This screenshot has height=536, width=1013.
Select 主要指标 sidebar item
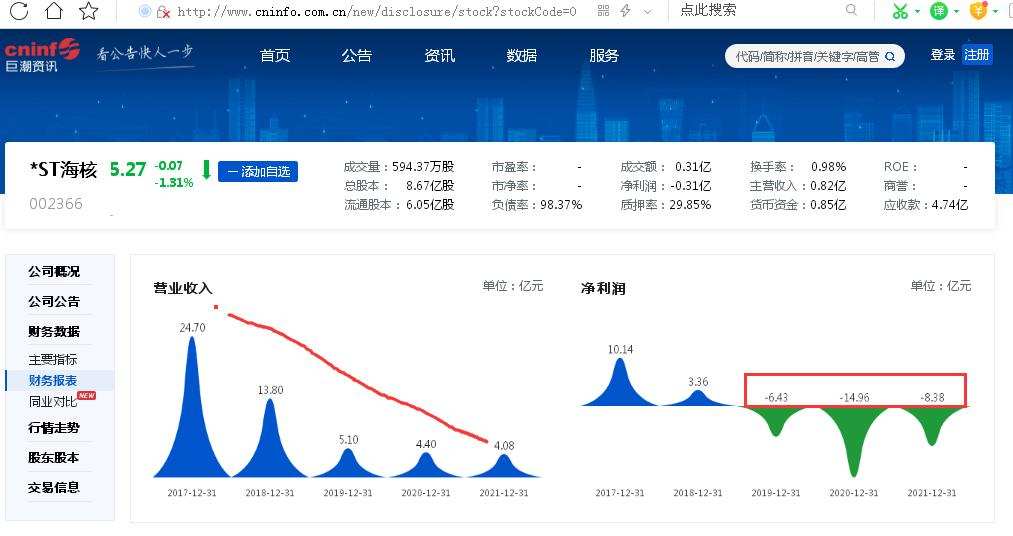[53, 360]
